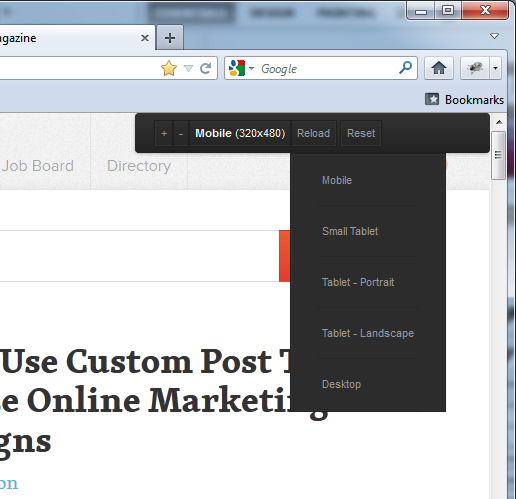Click the Google search engine logo icon
Image resolution: width=516 pixels, height=499 pixels.
click(x=237, y=68)
